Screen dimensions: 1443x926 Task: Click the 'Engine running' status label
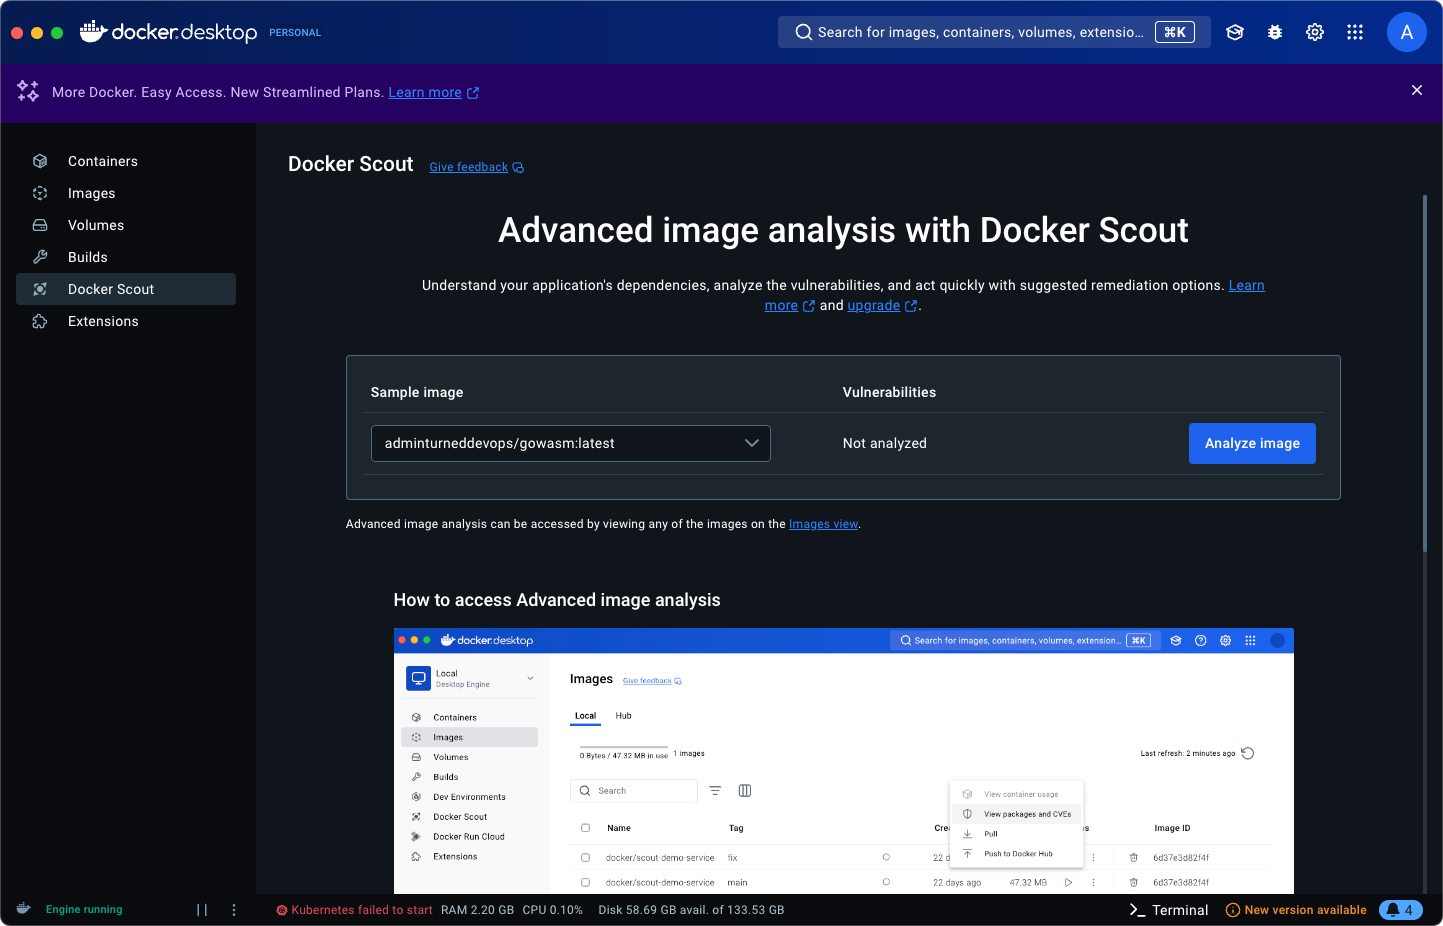84,909
